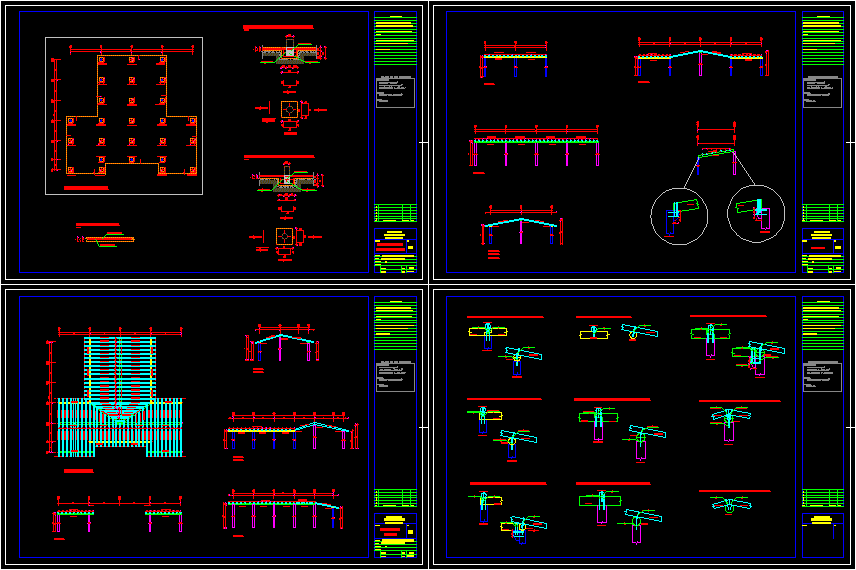Click the left circular detail callout
This screenshot has width=856, height=570.
click(x=678, y=216)
